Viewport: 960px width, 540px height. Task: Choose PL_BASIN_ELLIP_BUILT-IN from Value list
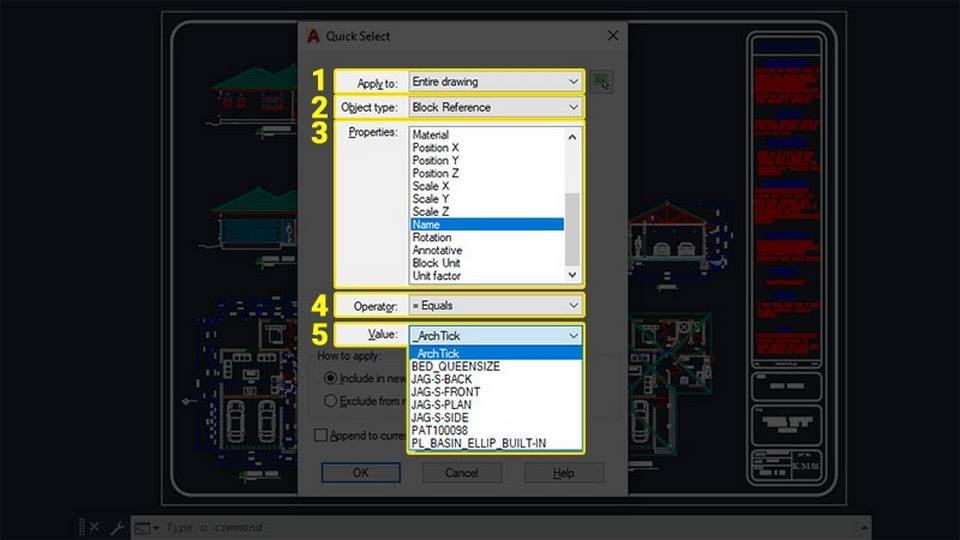click(x=495, y=443)
